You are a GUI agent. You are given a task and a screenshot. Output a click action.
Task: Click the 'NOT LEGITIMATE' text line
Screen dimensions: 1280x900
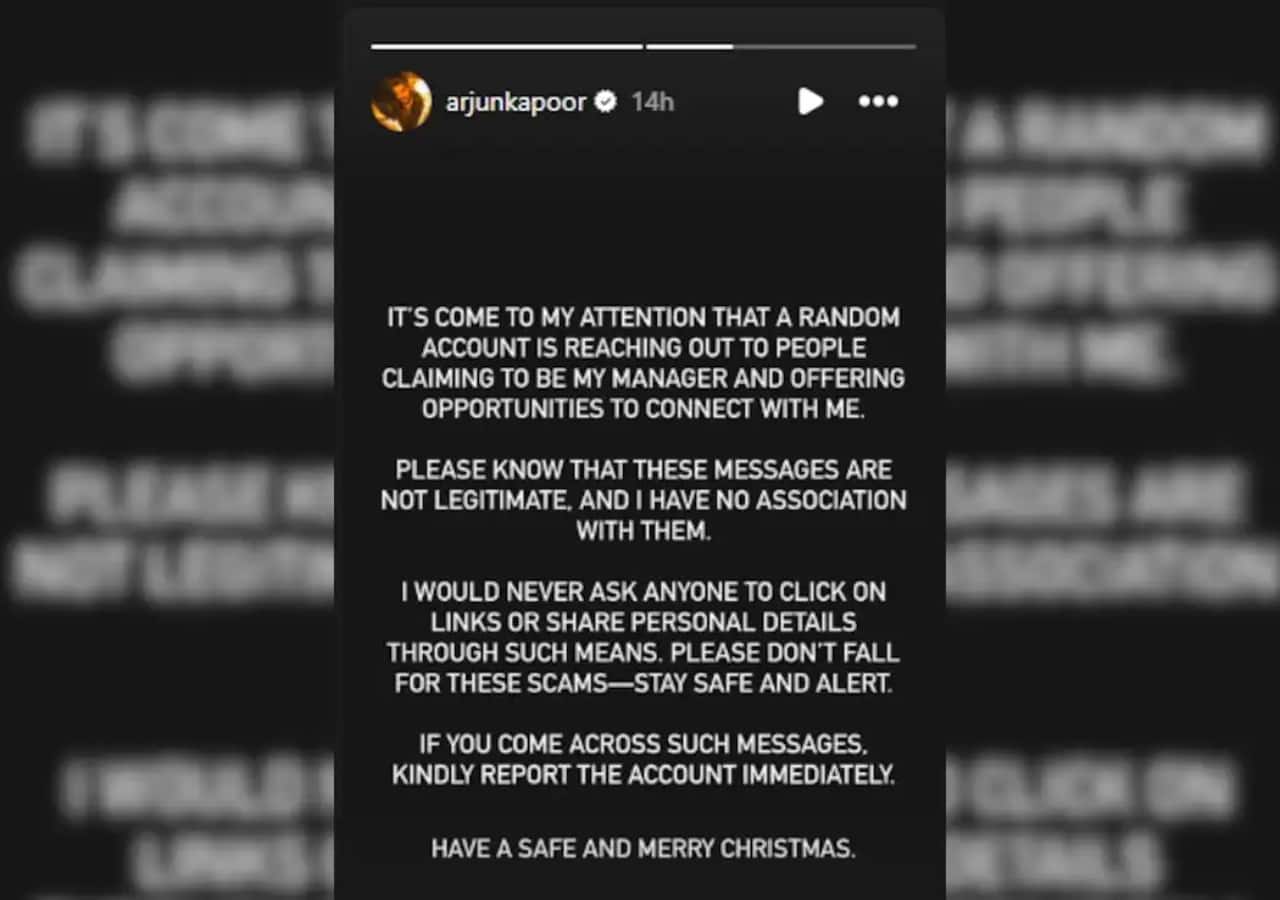pyautogui.click(x=643, y=500)
